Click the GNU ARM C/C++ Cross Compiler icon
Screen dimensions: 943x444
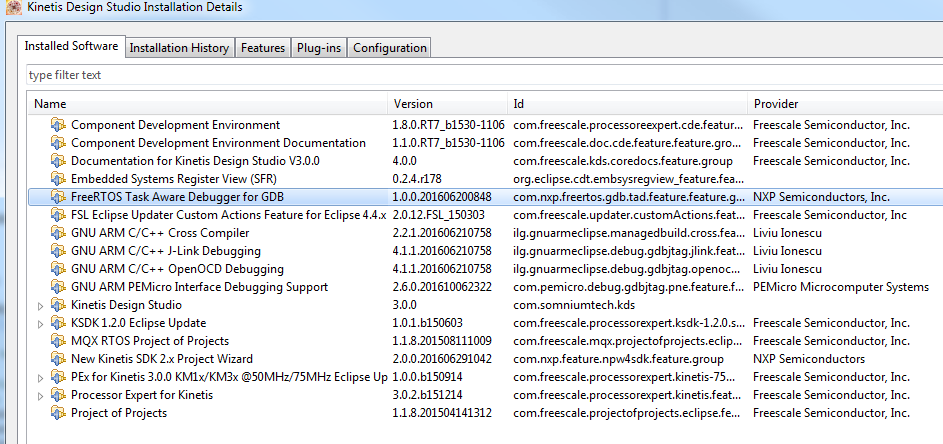[x=58, y=233]
